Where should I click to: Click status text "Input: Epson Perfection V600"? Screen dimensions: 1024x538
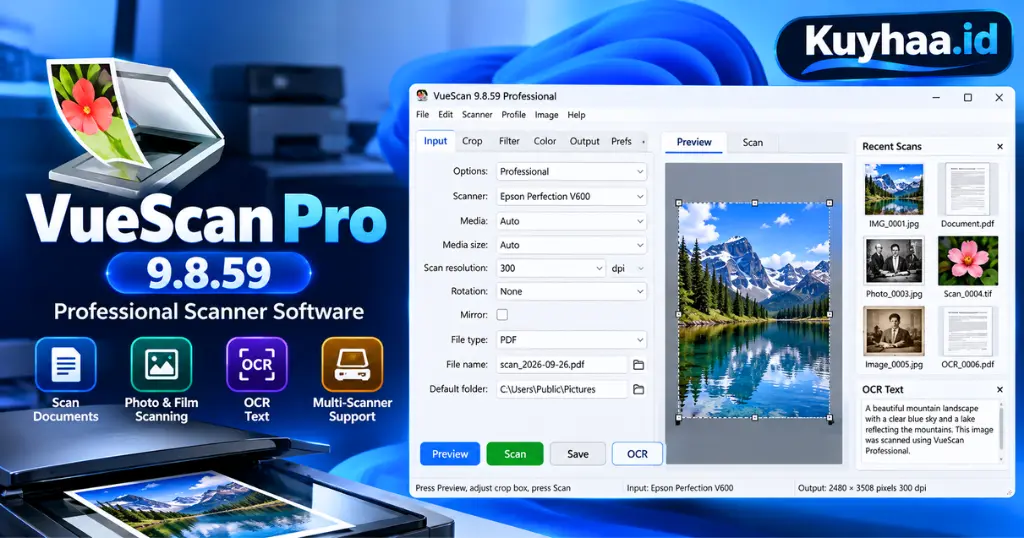pyautogui.click(x=680, y=488)
